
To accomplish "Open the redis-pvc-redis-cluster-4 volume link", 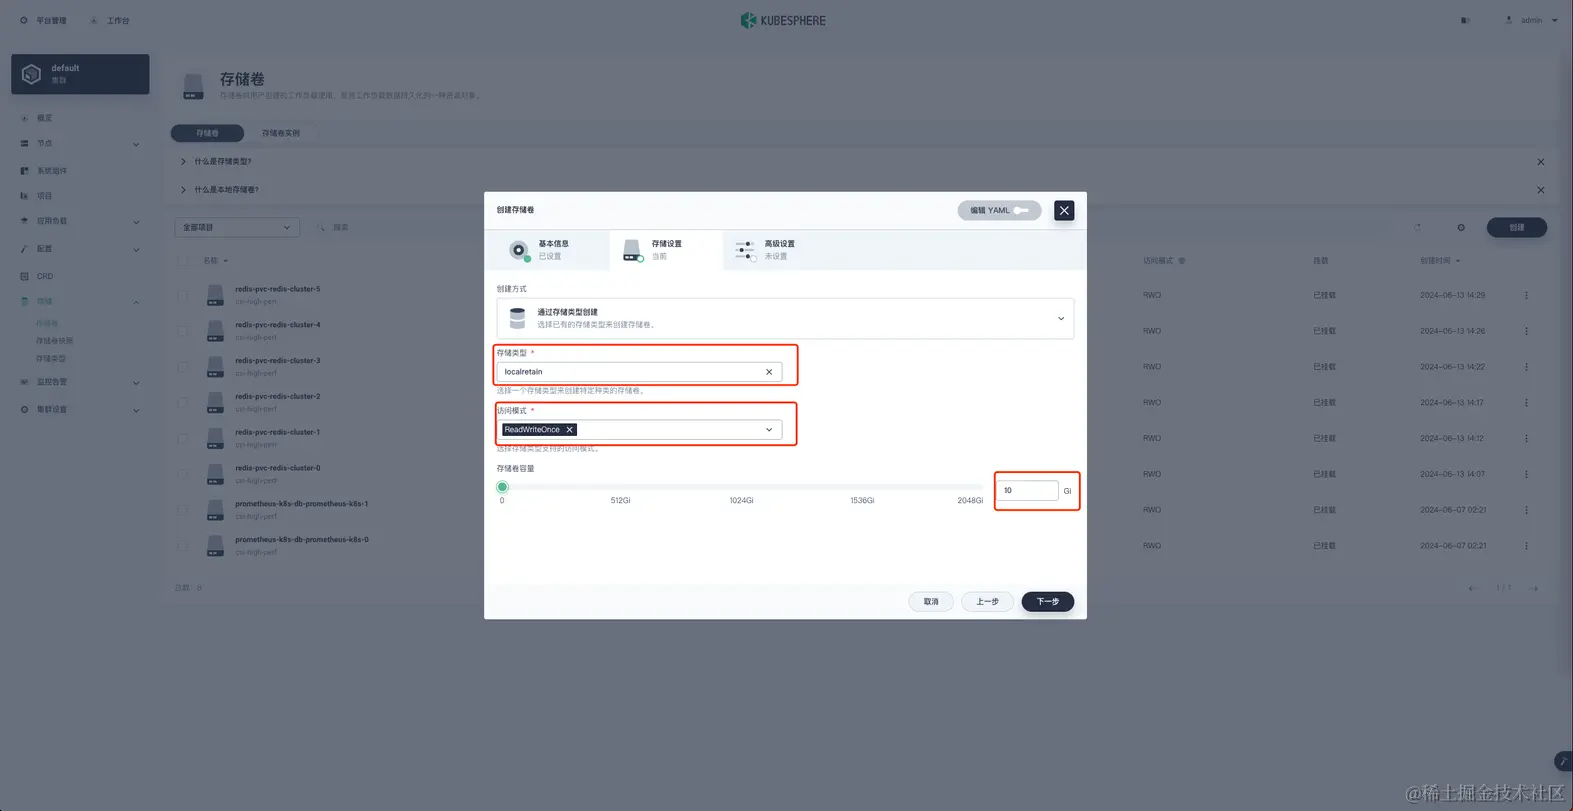I will coord(278,325).
